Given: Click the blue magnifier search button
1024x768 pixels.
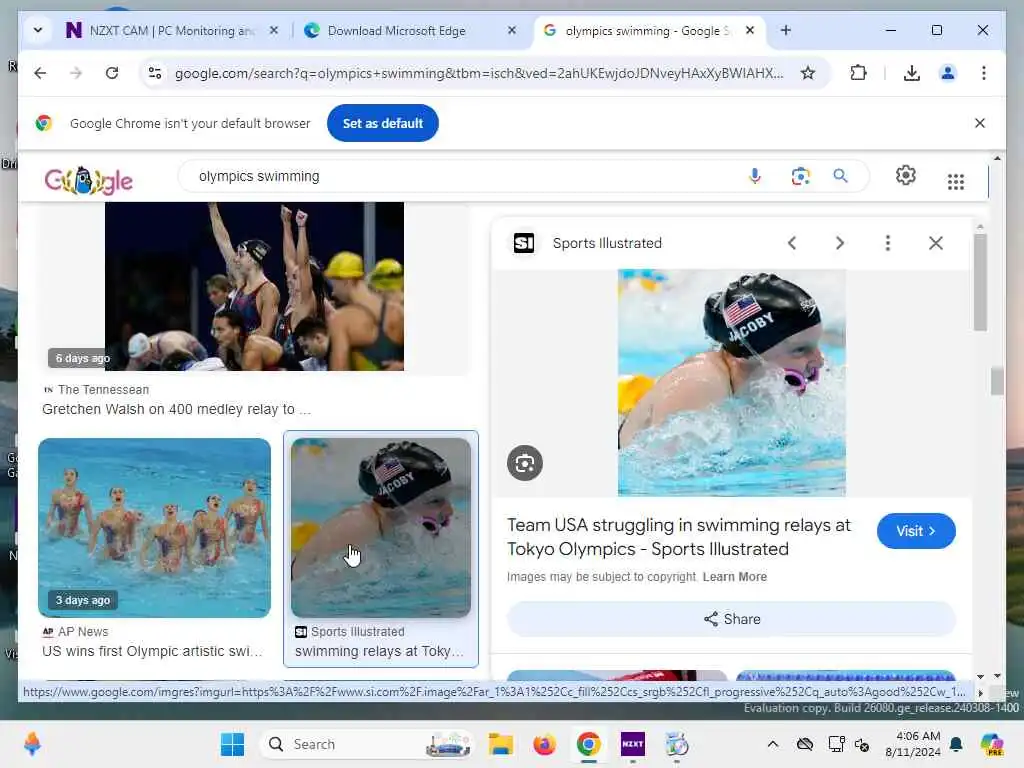Looking at the screenshot, I should pyautogui.click(x=840, y=176).
